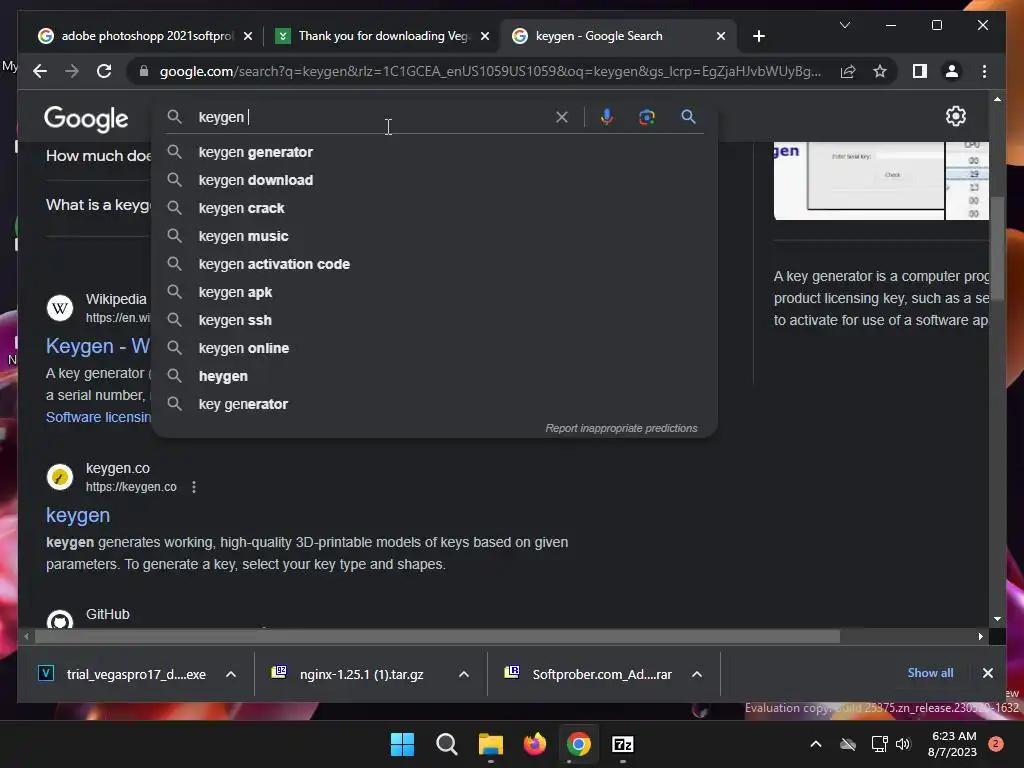
Task: Choose suggestion keygen ssh
Action: tap(435, 321)
